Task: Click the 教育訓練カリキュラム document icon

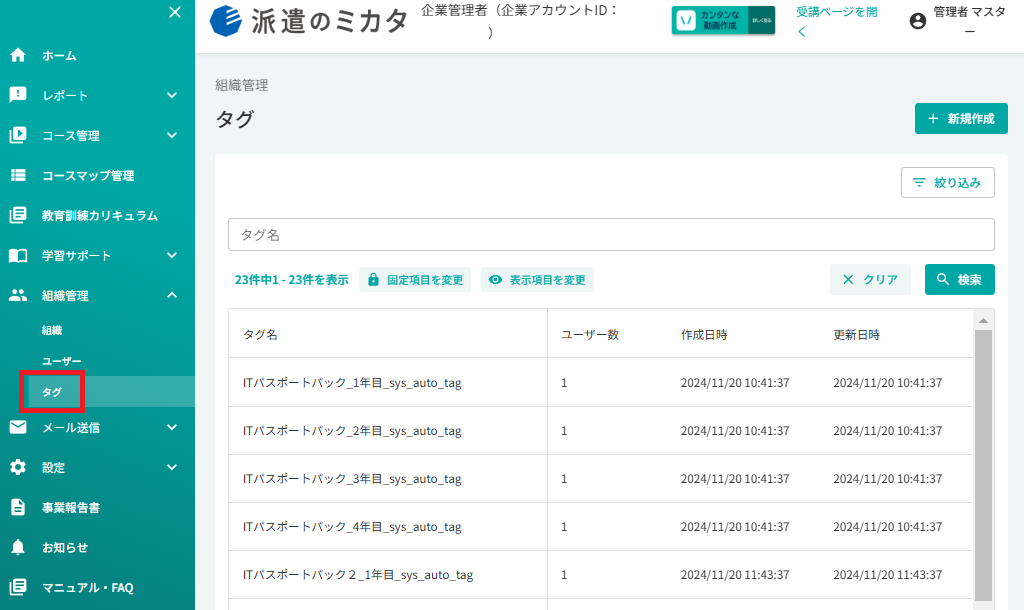Action: pos(18,215)
